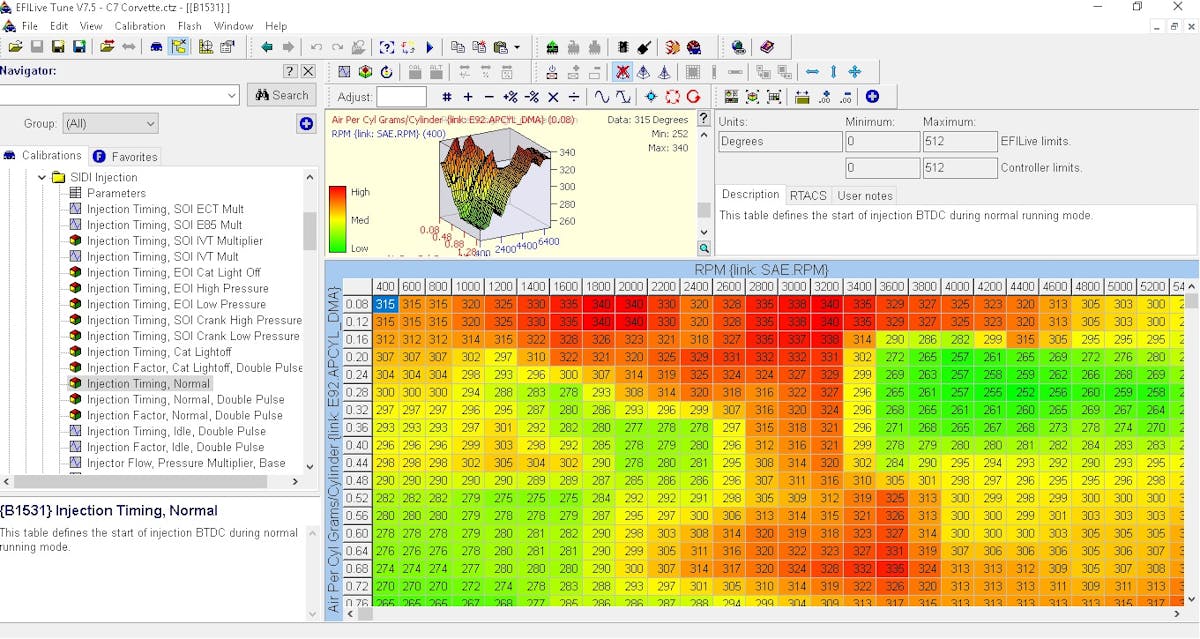Click the 3D cube surface view icon

pos(365,72)
